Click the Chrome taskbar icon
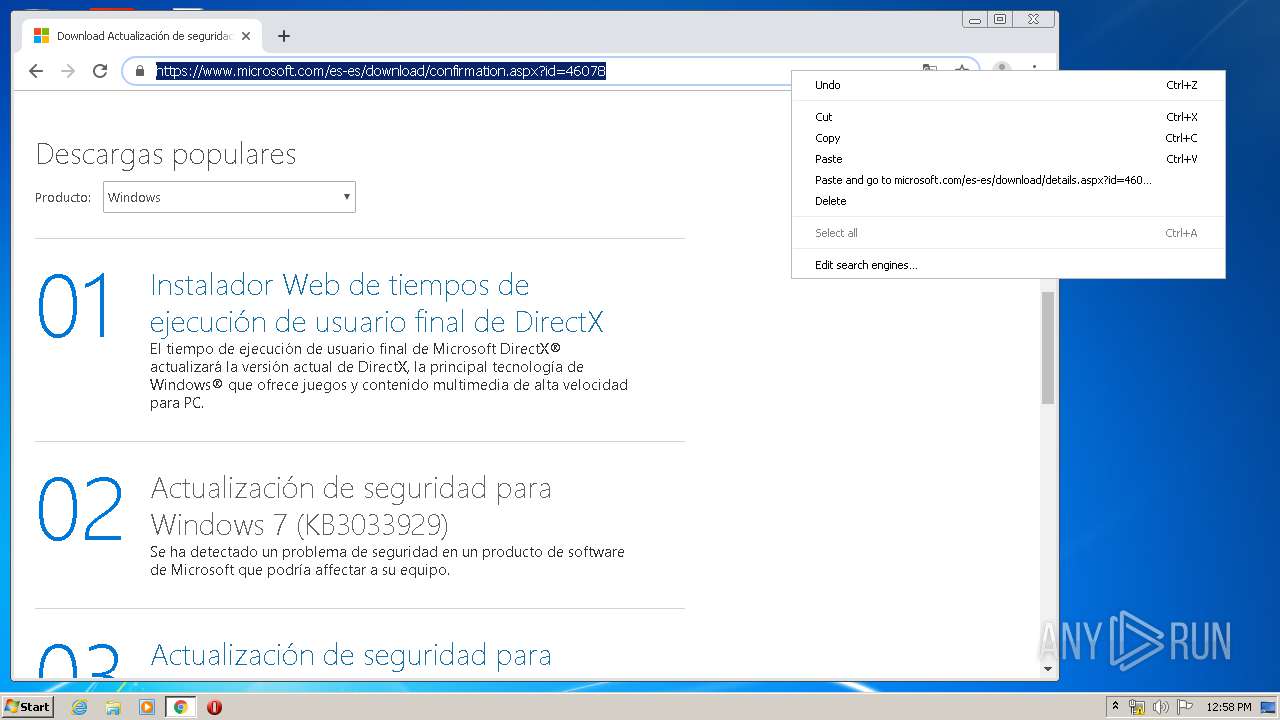1280x720 pixels. point(180,707)
